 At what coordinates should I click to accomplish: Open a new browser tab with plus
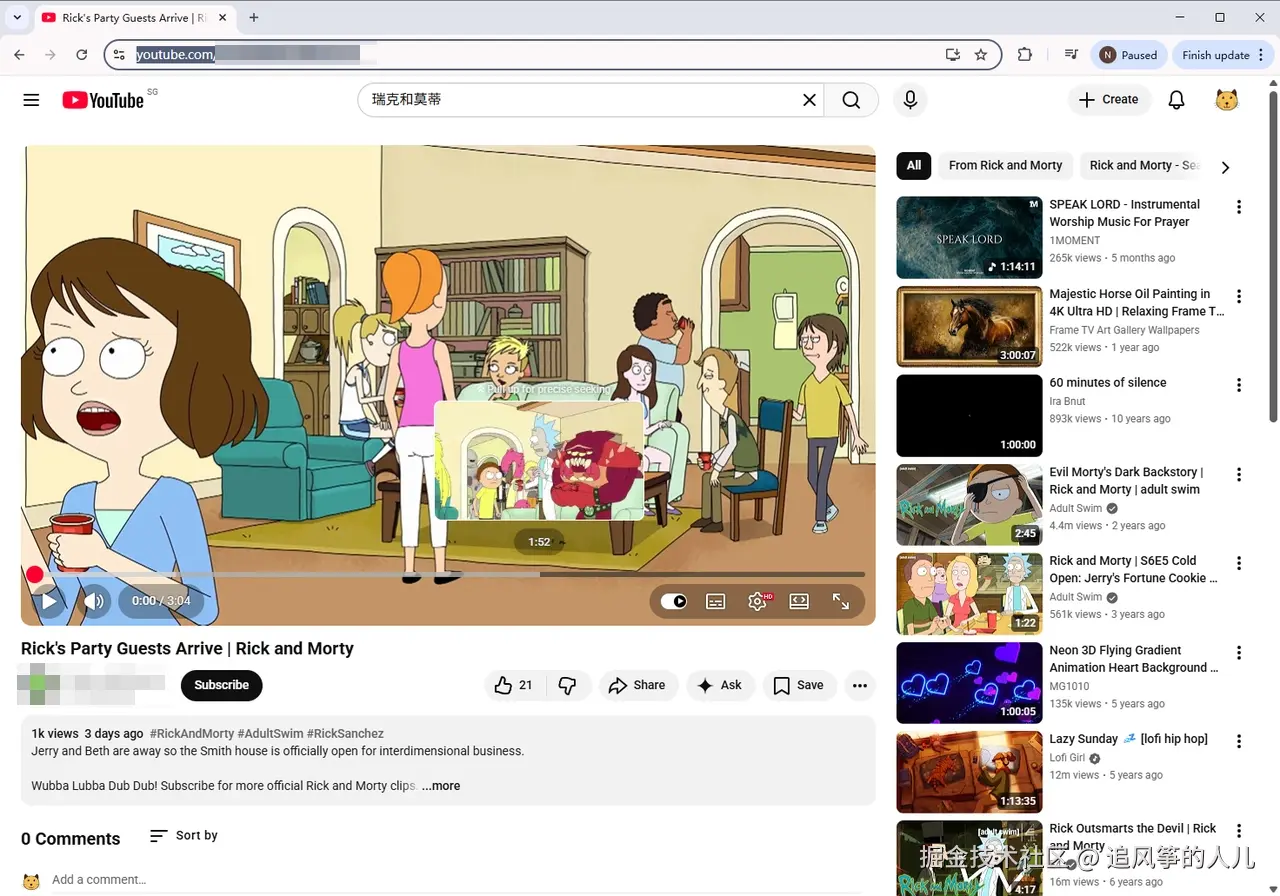[x=254, y=17]
